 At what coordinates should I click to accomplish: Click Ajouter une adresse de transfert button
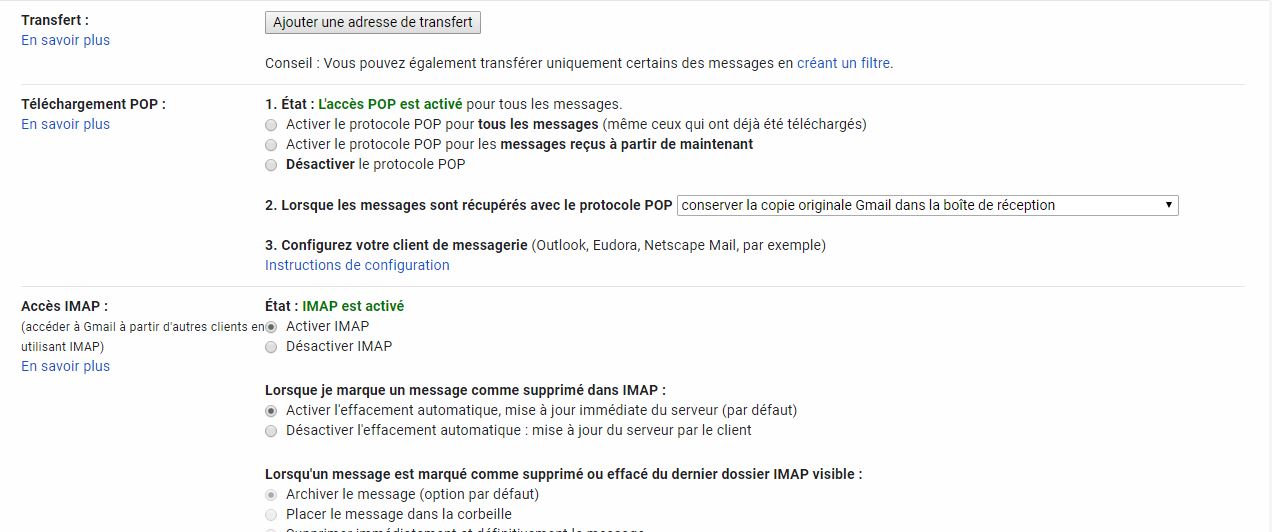pyautogui.click(x=372, y=22)
